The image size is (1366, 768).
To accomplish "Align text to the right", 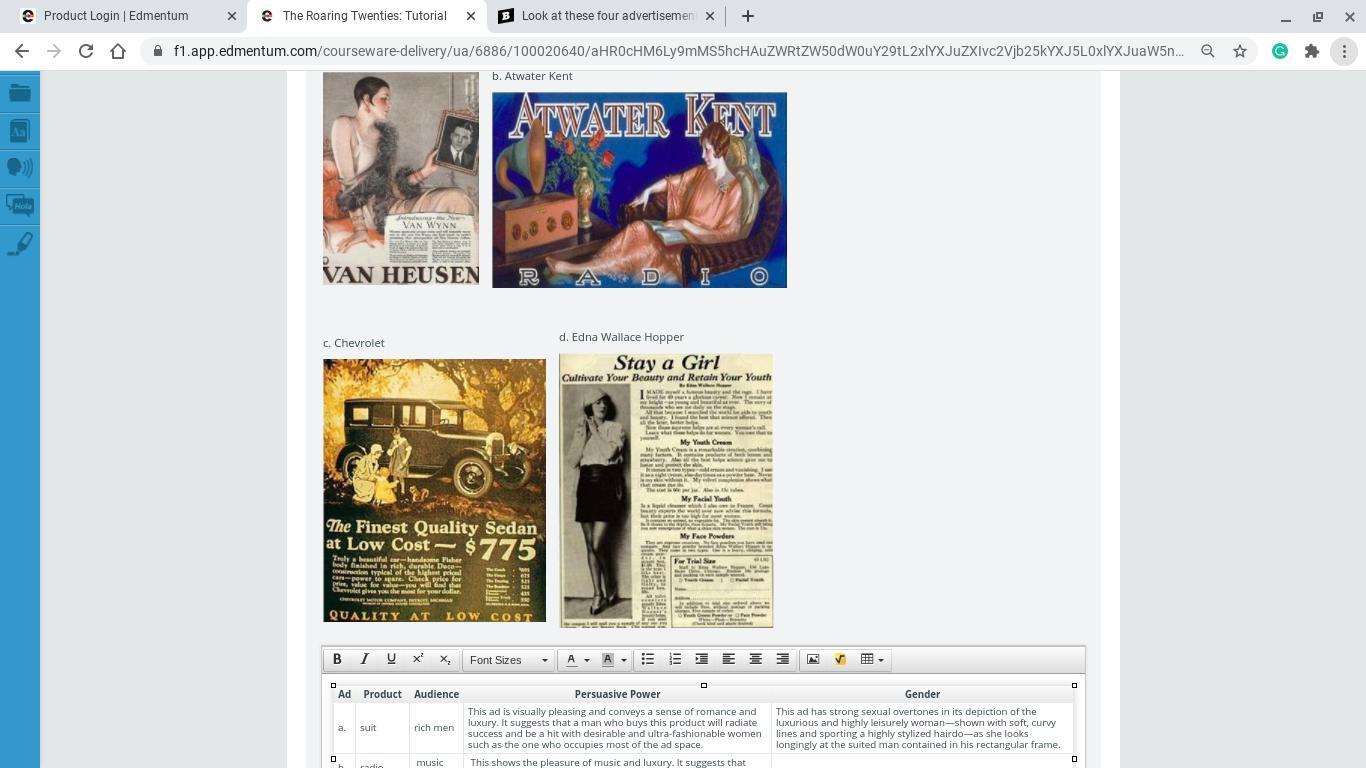I will click(x=783, y=660).
